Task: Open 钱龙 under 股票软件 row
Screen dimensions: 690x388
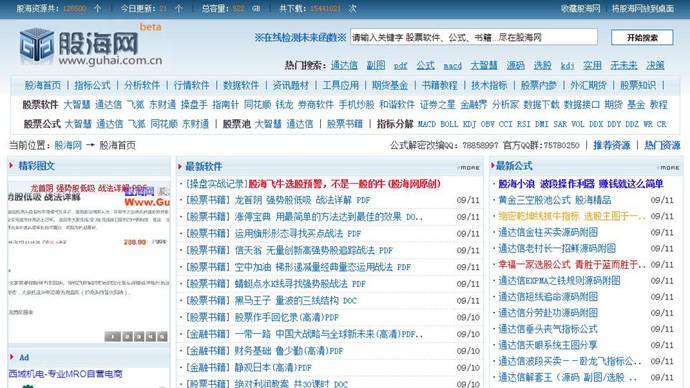Action: click(285, 105)
